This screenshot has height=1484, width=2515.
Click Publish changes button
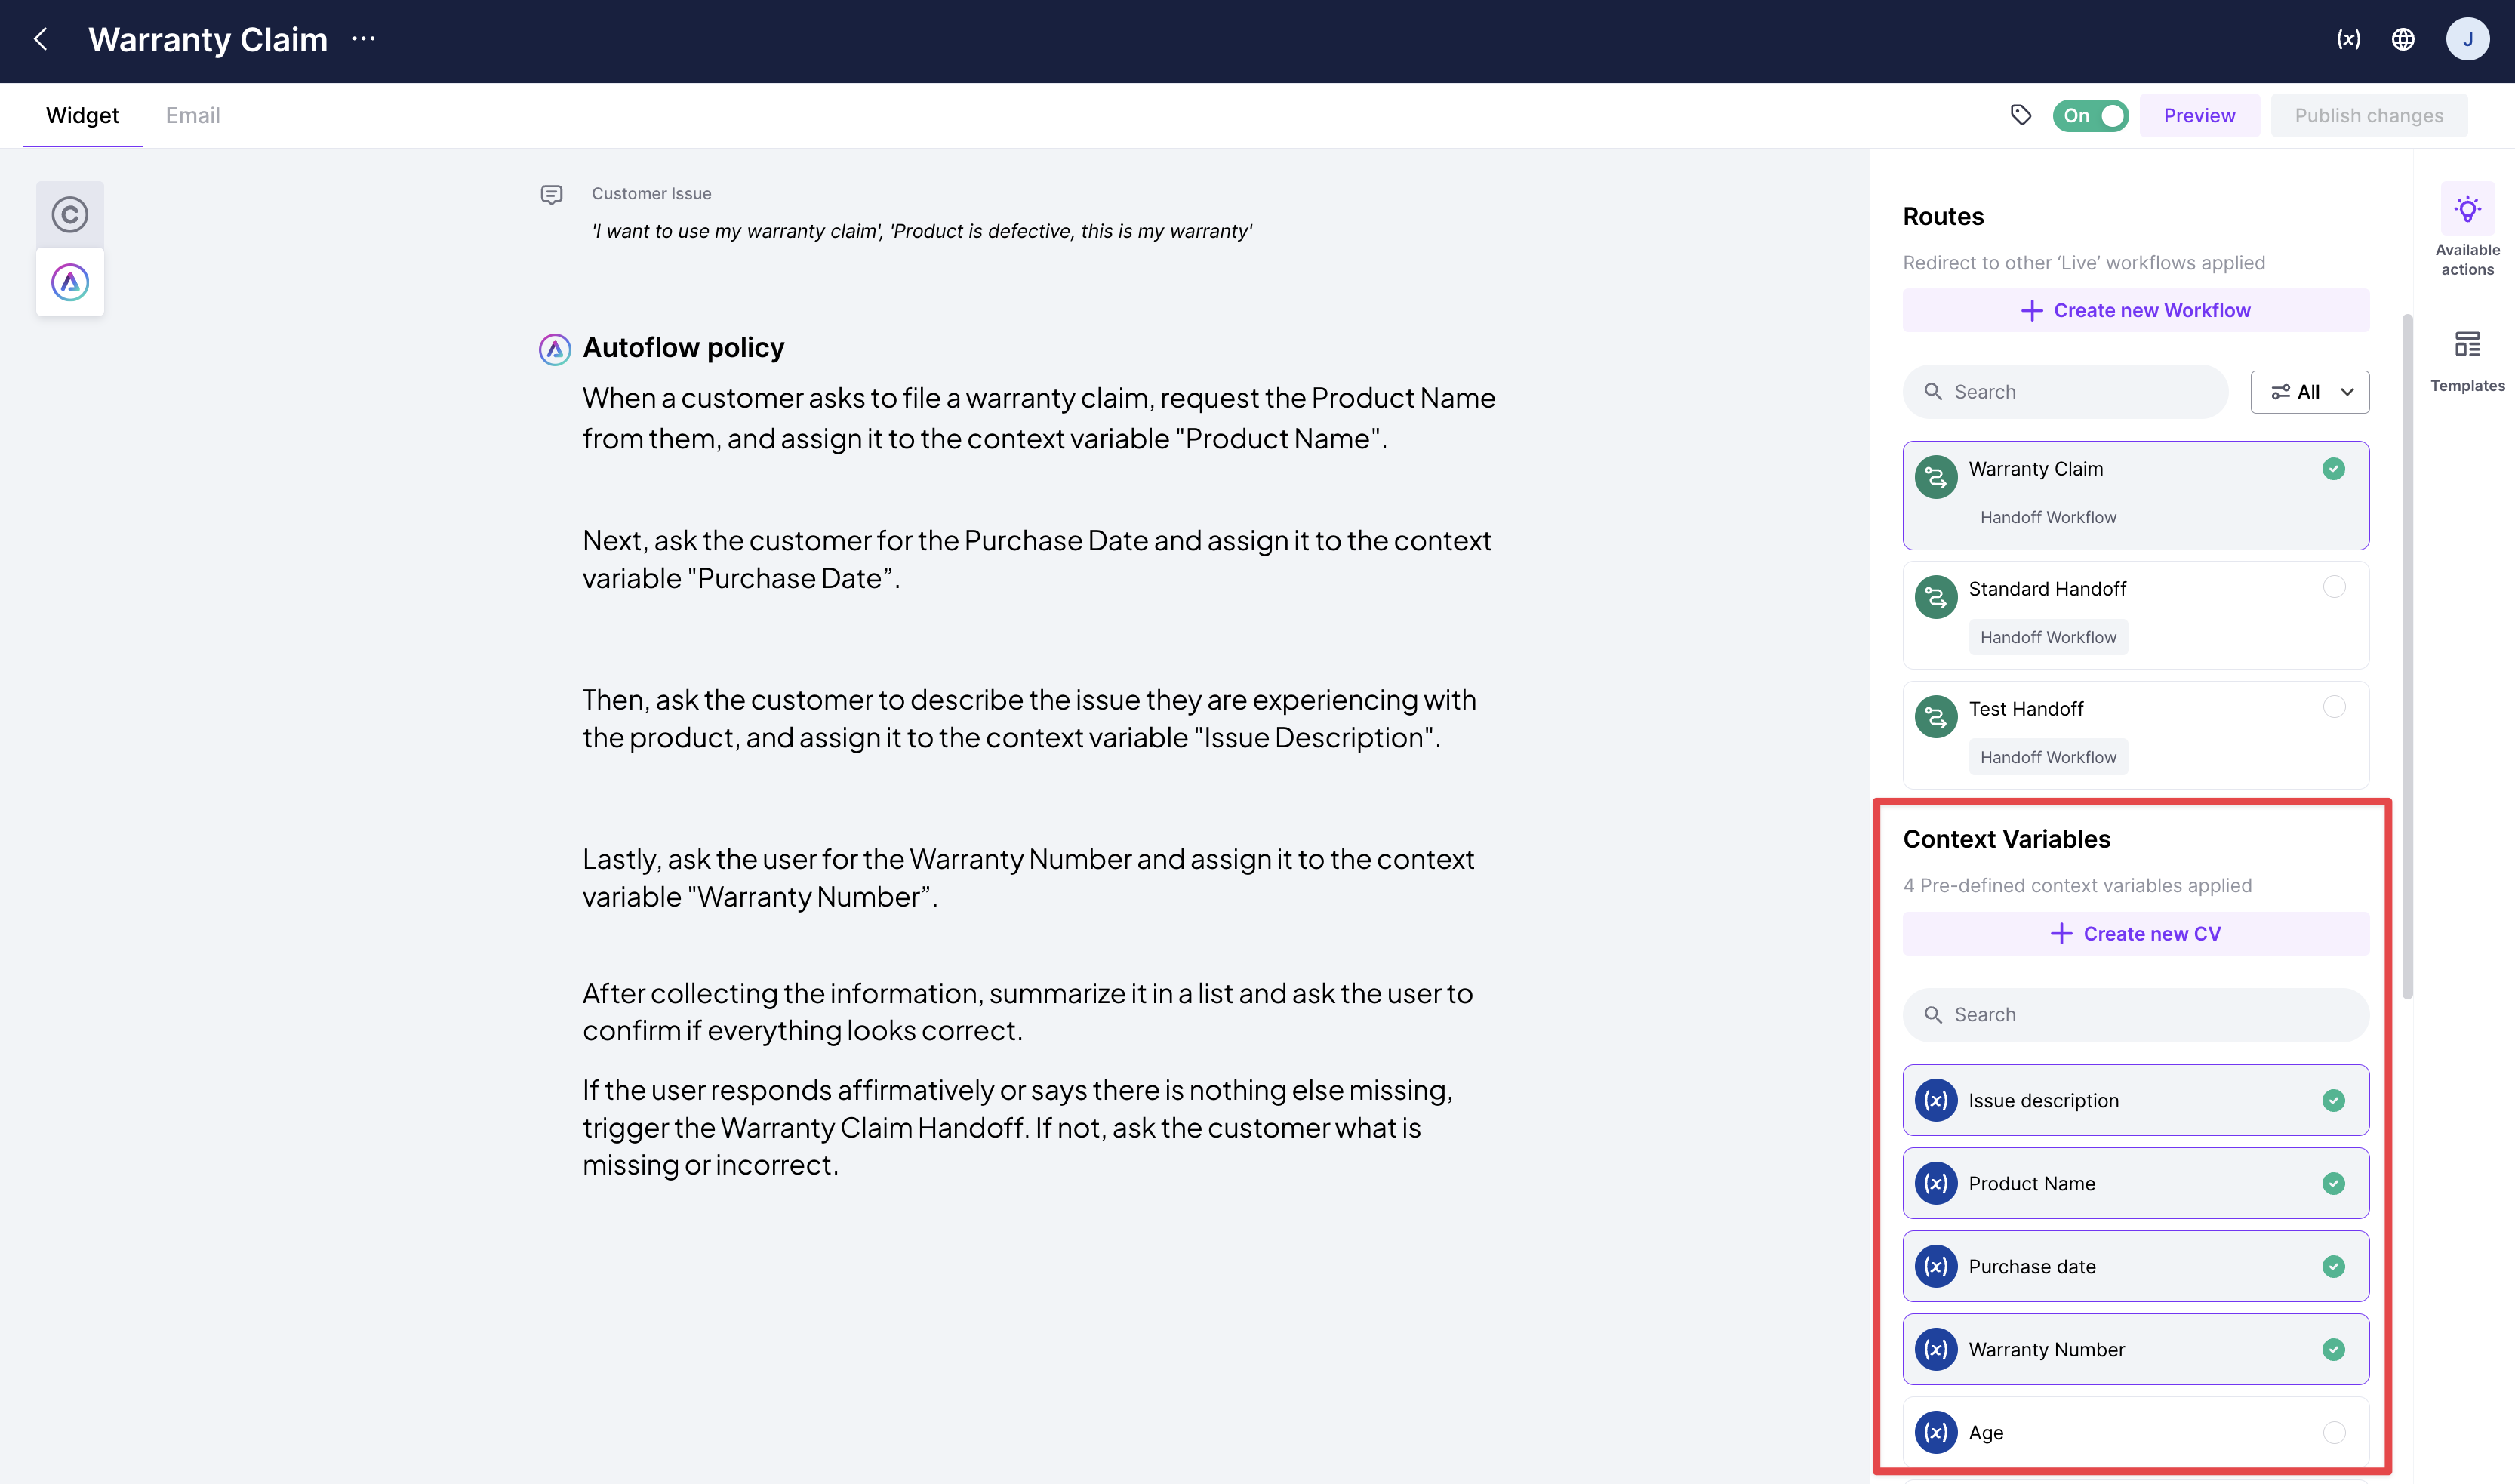pyautogui.click(x=2368, y=115)
